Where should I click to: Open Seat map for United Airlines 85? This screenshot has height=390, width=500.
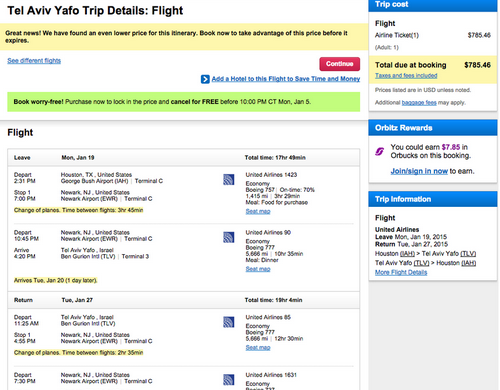click(x=258, y=348)
